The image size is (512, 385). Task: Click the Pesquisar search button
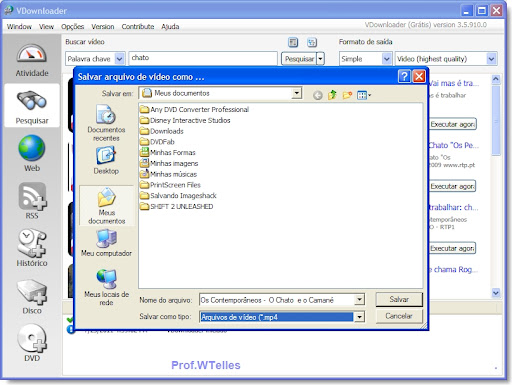[299, 59]
